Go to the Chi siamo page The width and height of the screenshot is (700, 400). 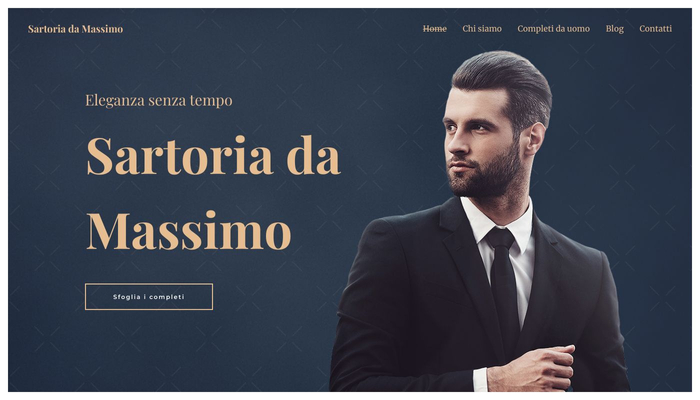point(482,29)
